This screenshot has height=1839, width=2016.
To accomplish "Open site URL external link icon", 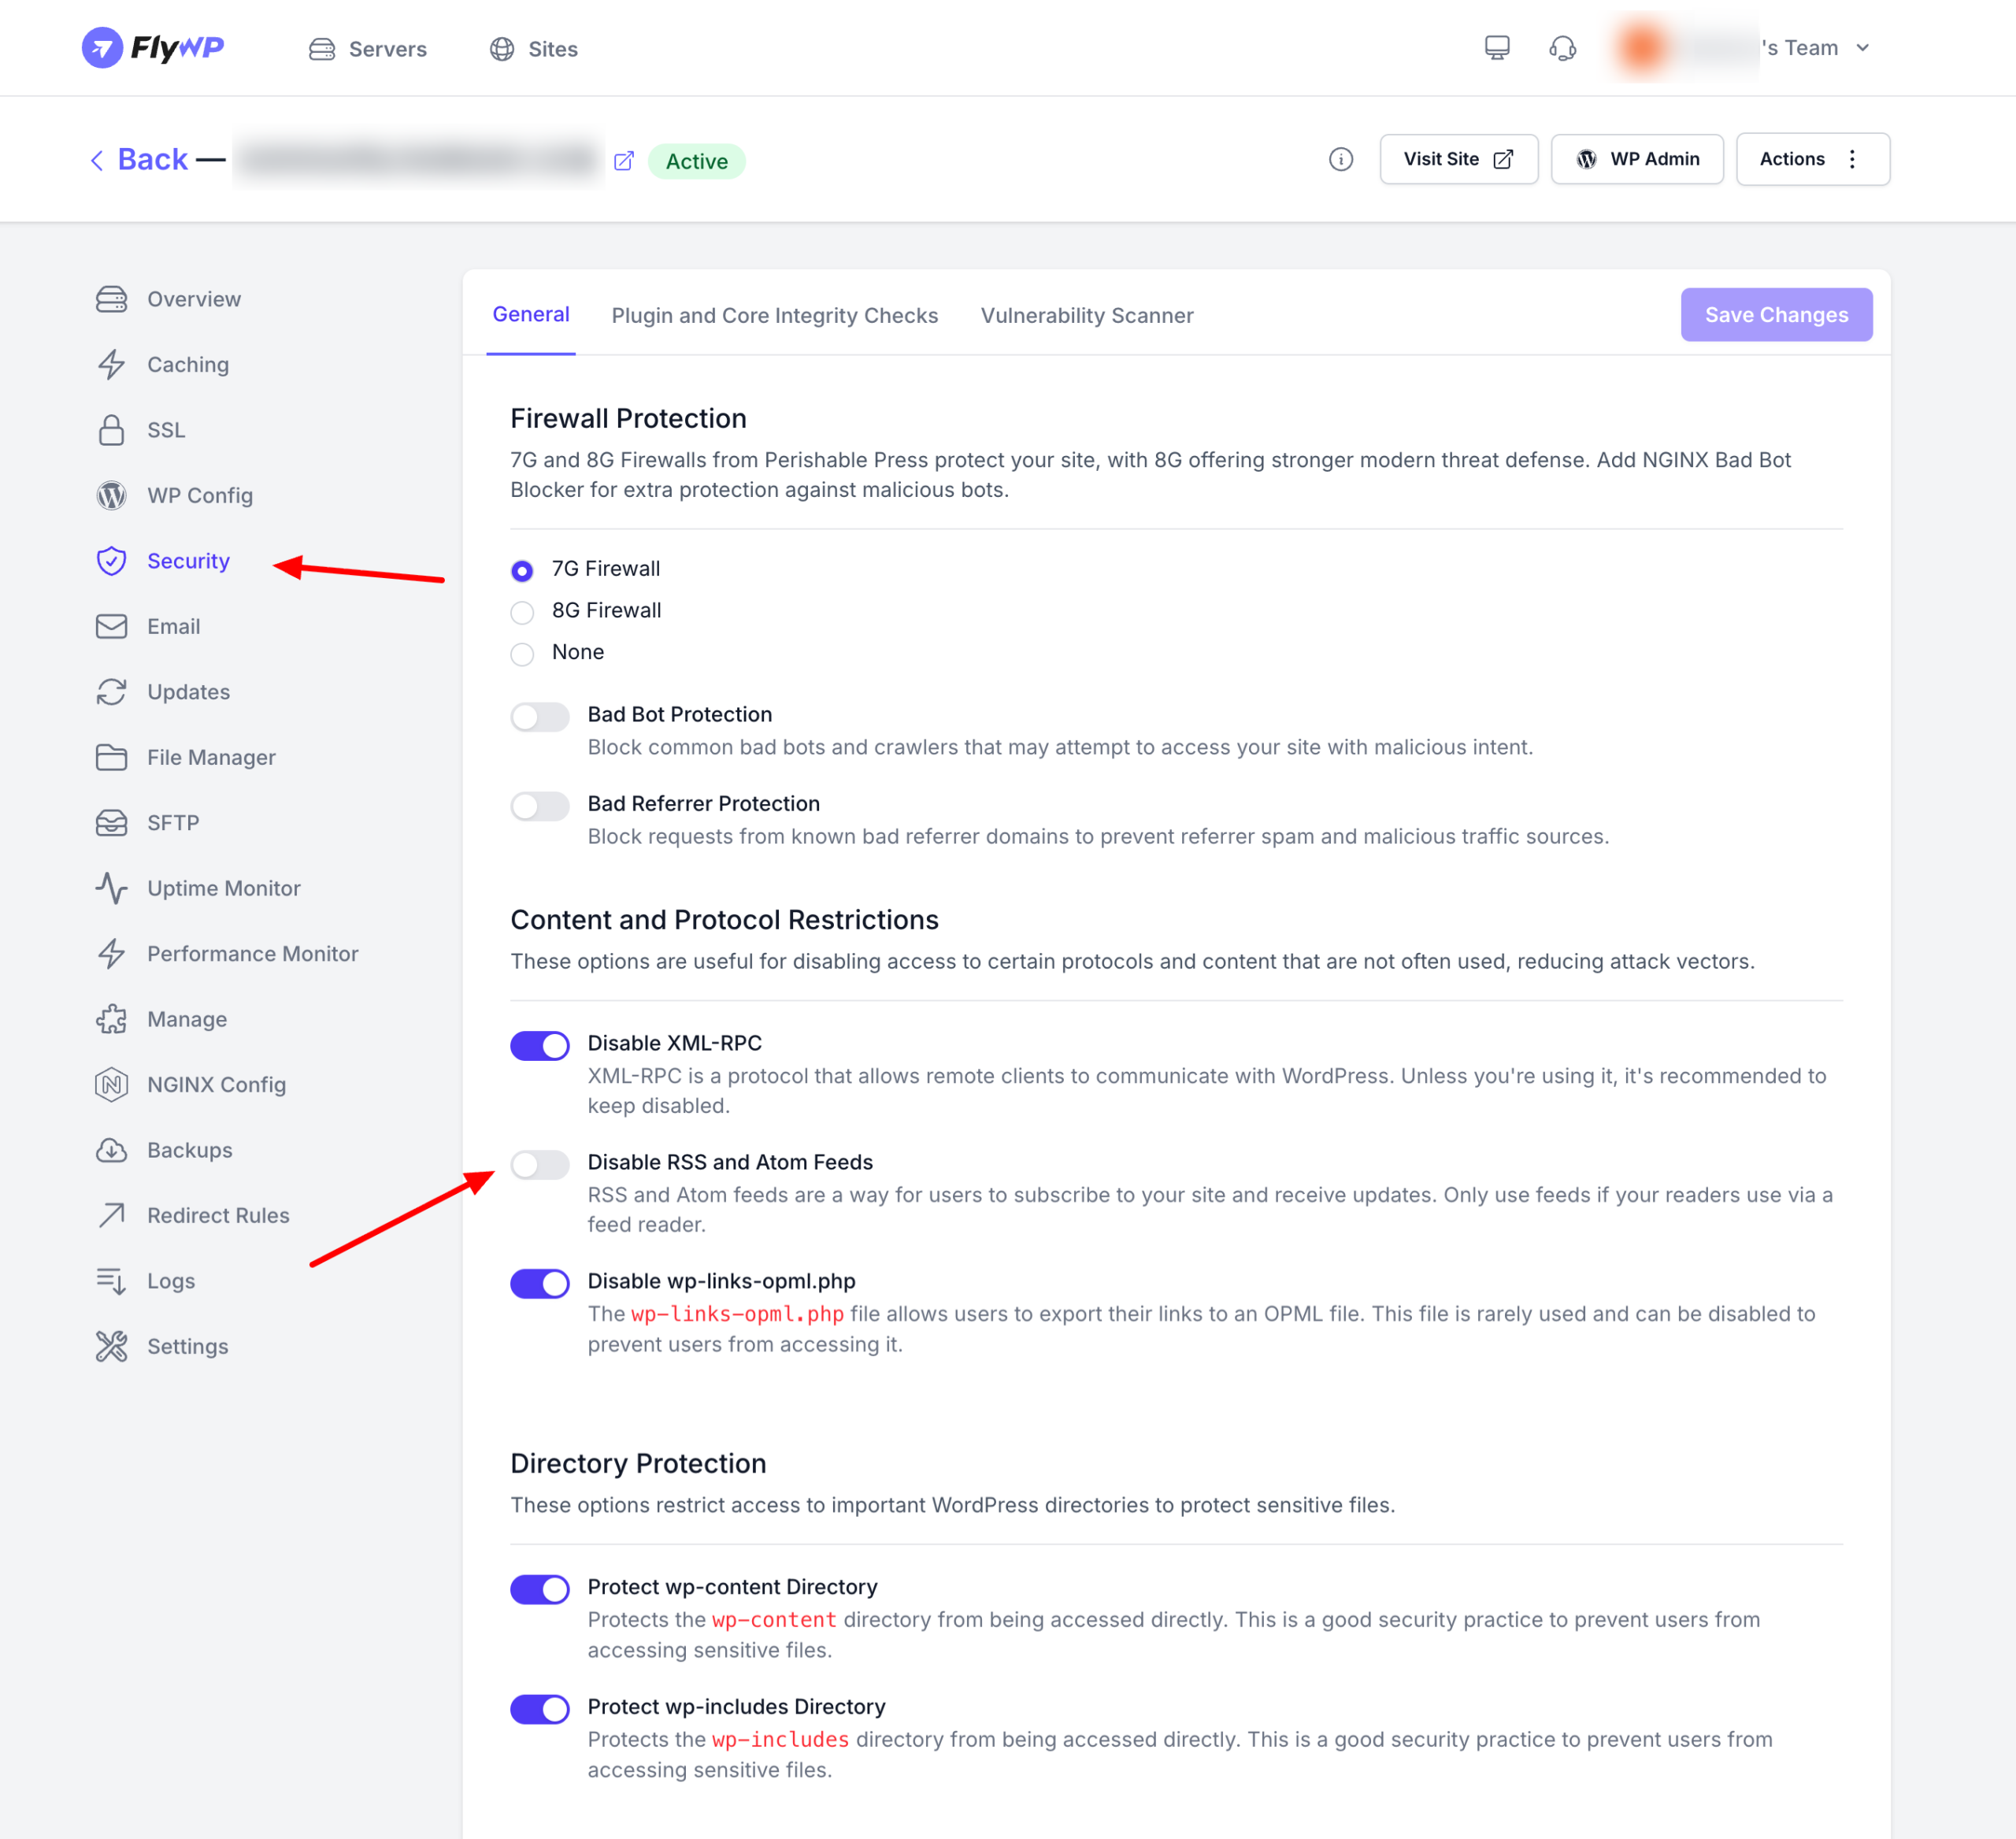I will (623, 161).
